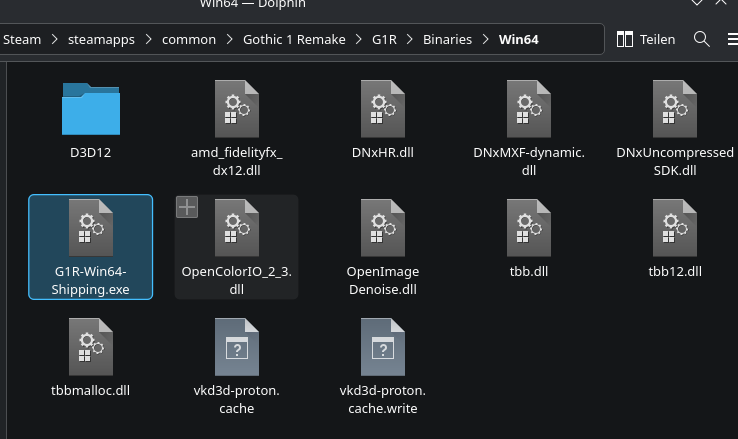
Task: Open the hamburger menu icon
Action: point(733,39)
